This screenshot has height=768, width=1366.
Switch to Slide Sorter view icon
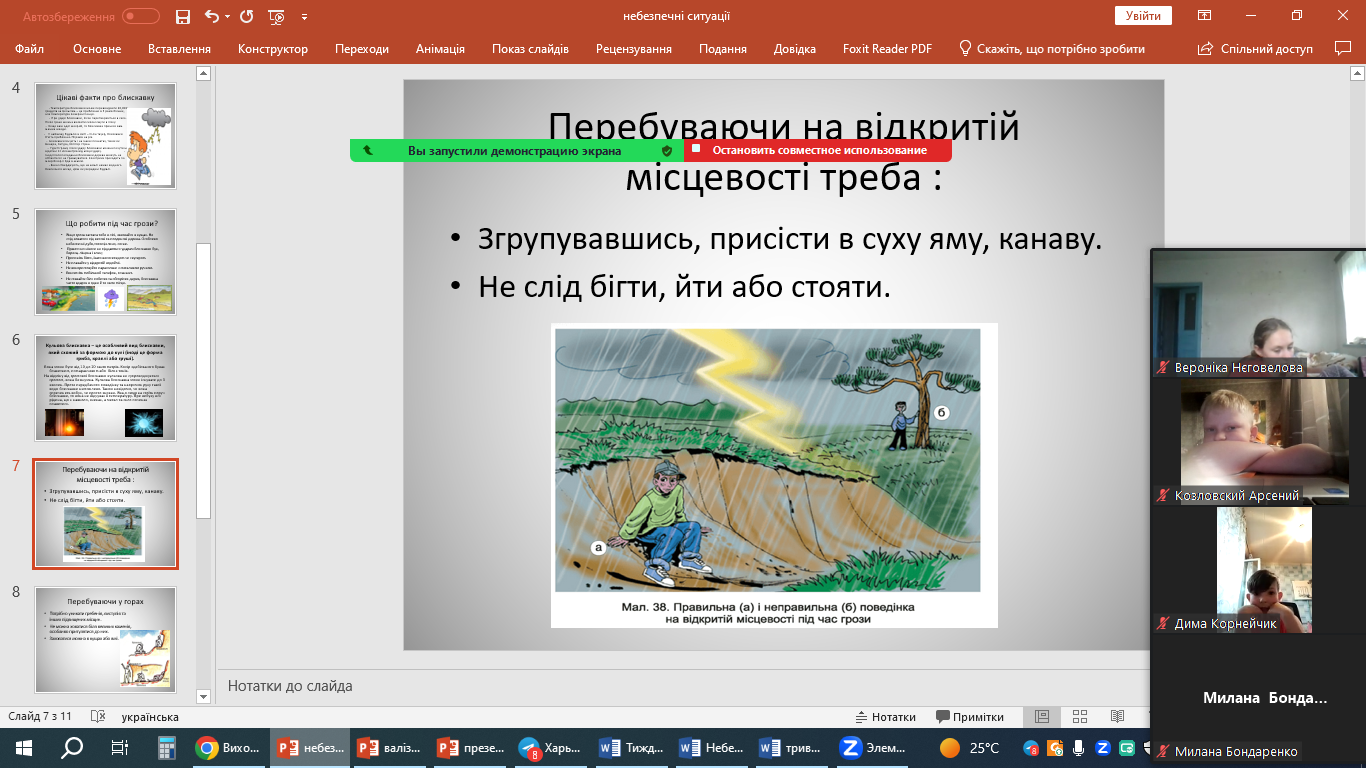click(x=1079, y=717)
